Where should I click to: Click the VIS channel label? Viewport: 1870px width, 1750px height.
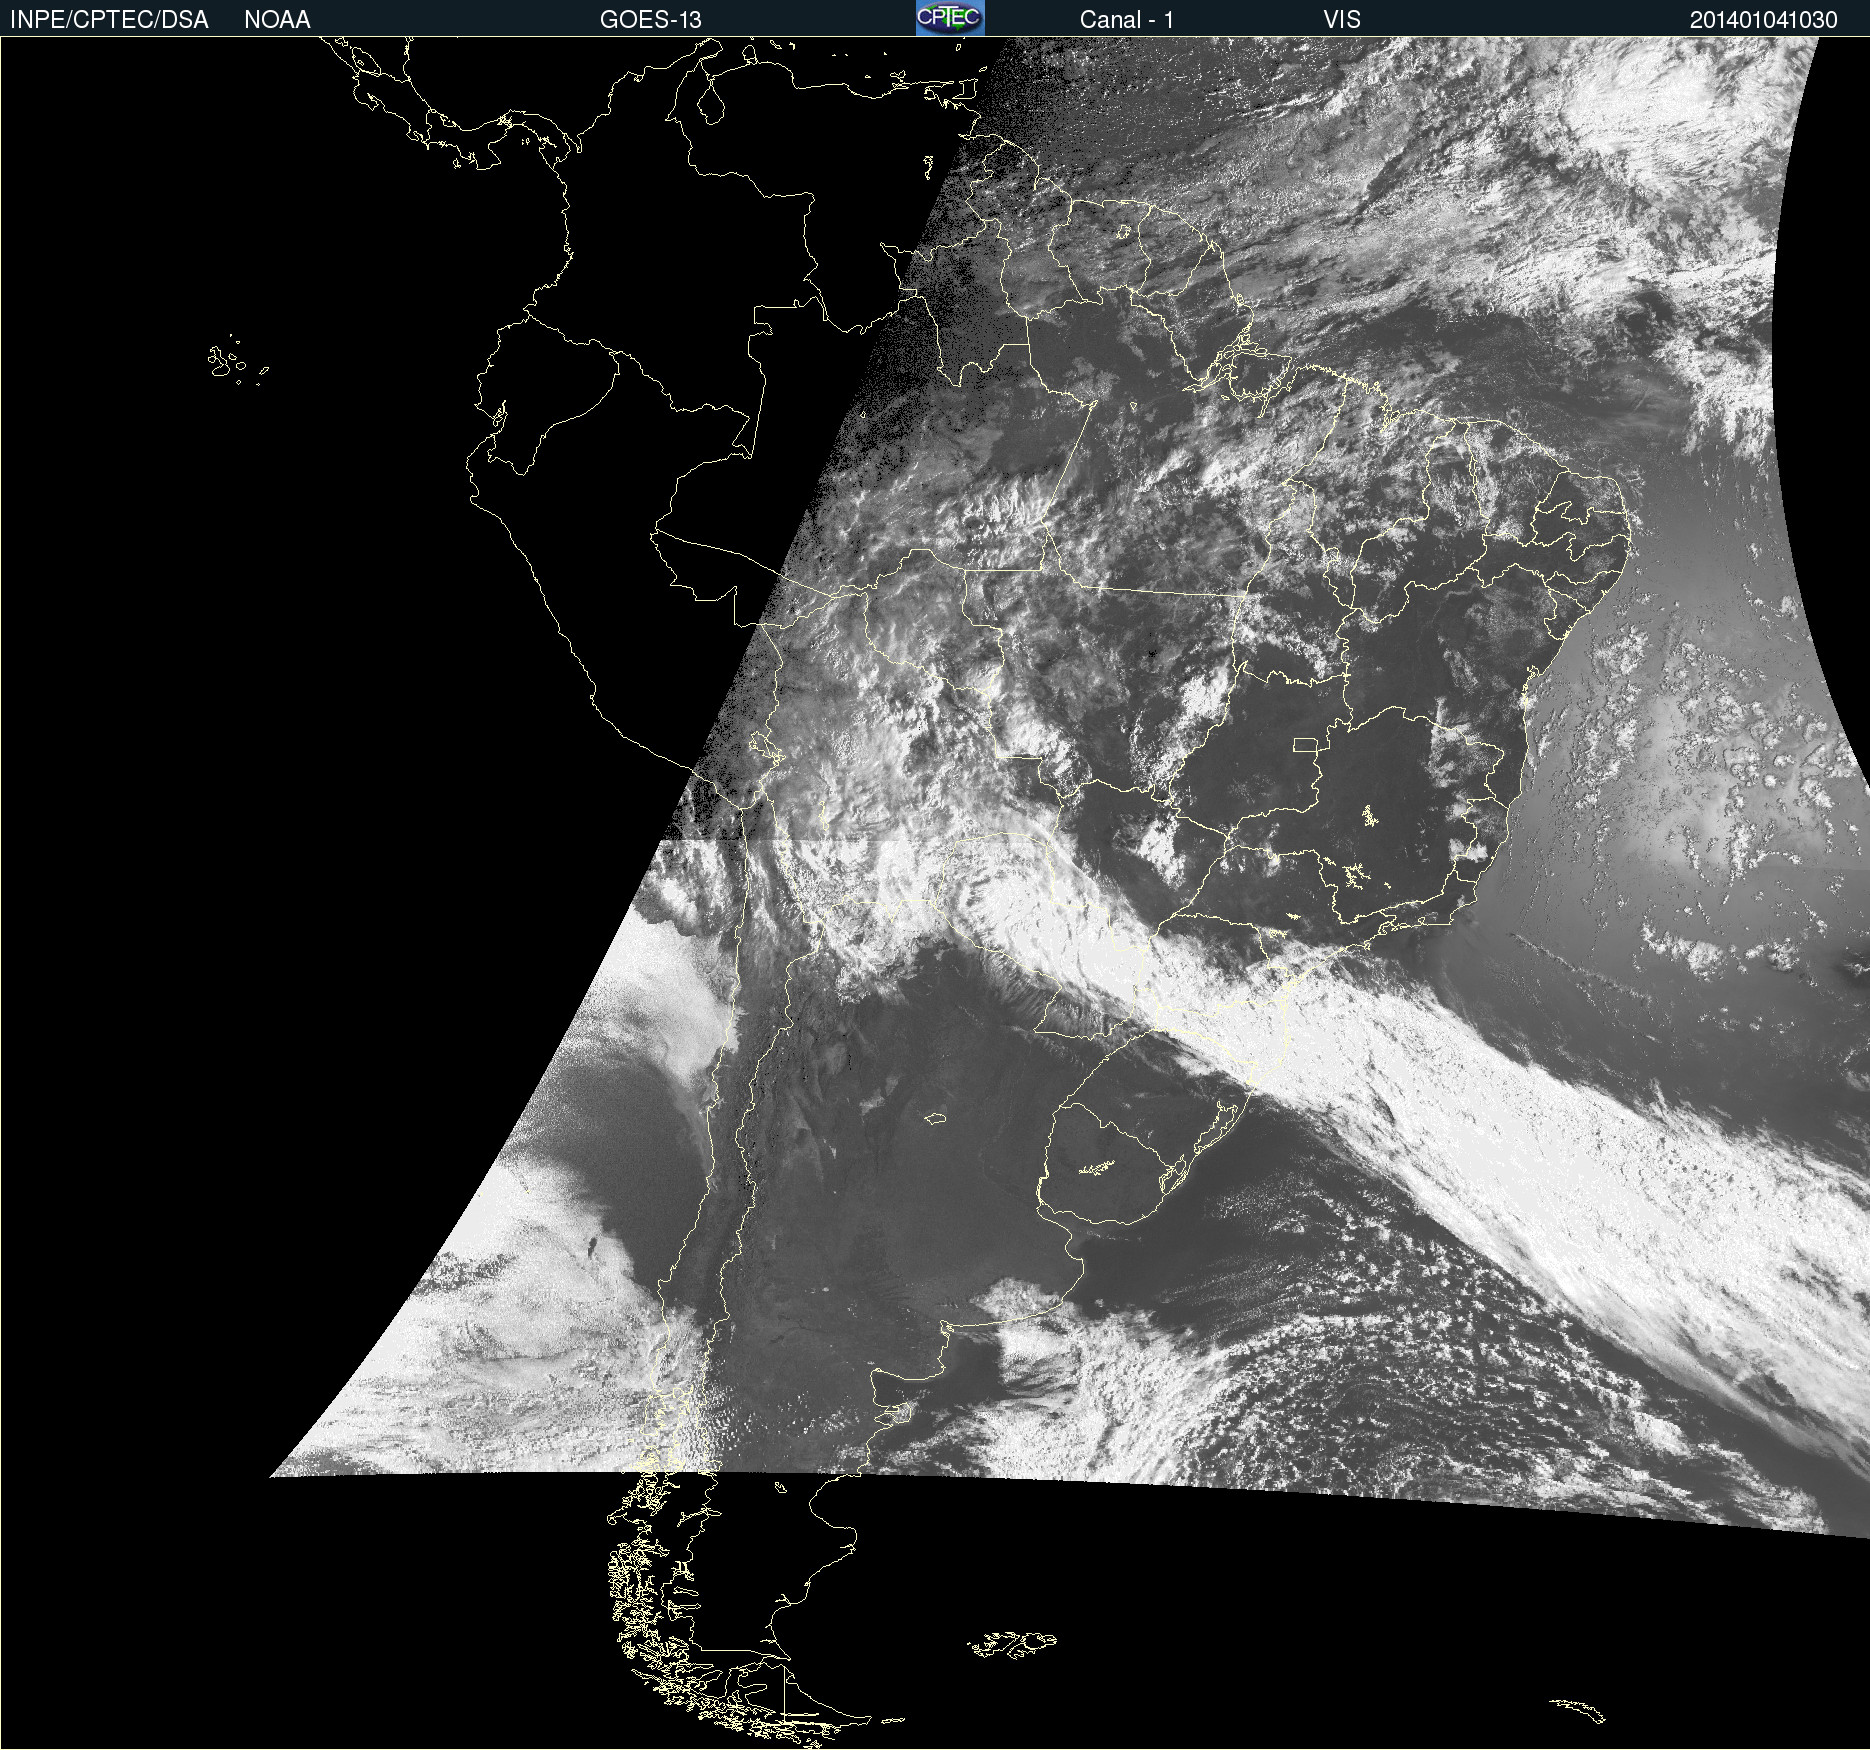tap(1342, 20)
